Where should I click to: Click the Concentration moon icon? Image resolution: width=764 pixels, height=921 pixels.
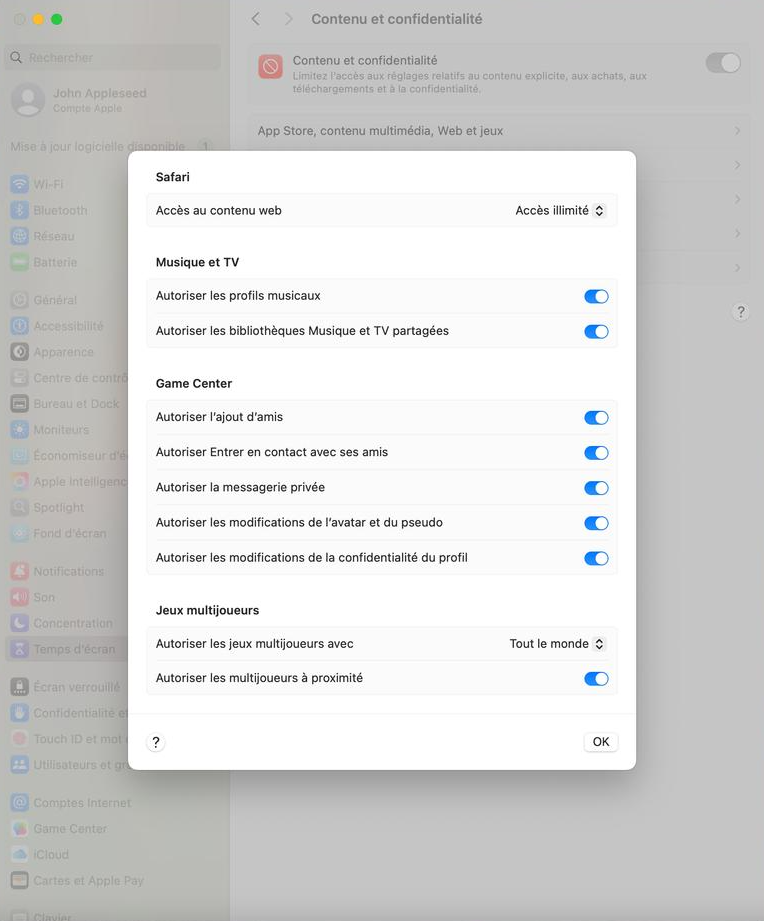19,623
